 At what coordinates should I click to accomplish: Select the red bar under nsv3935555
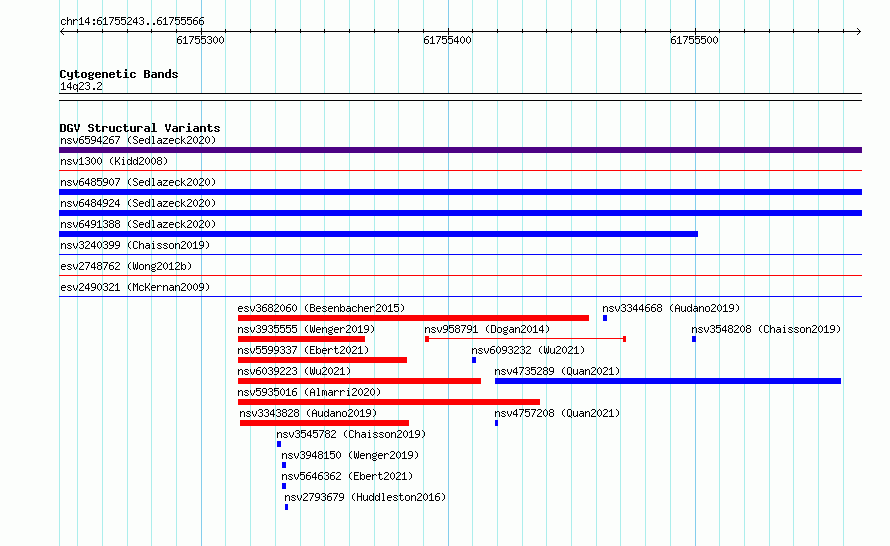[301, 339]
